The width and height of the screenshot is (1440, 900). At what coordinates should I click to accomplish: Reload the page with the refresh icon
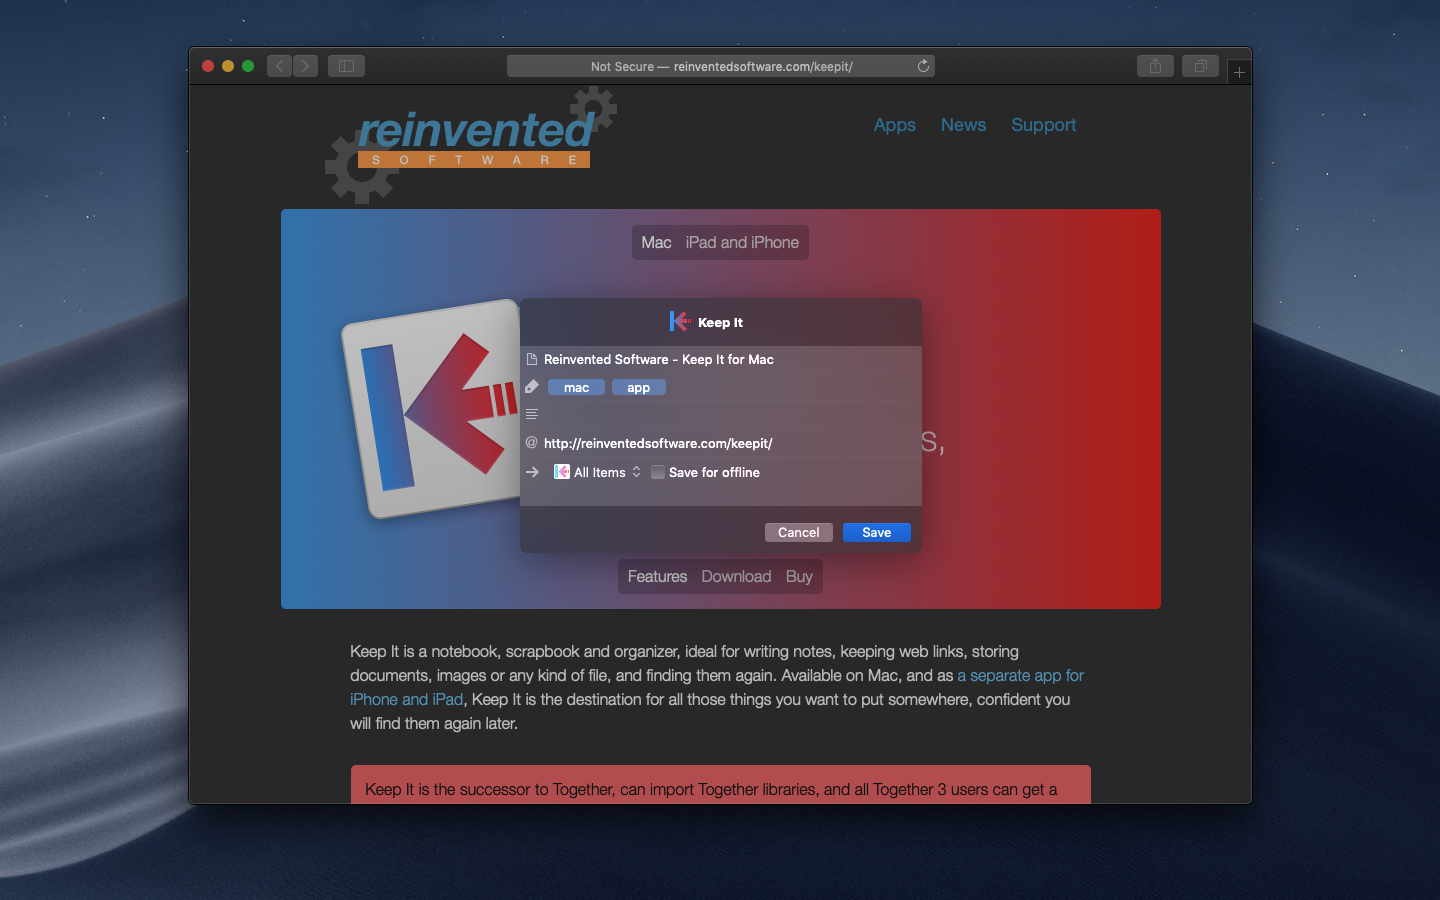923,66
